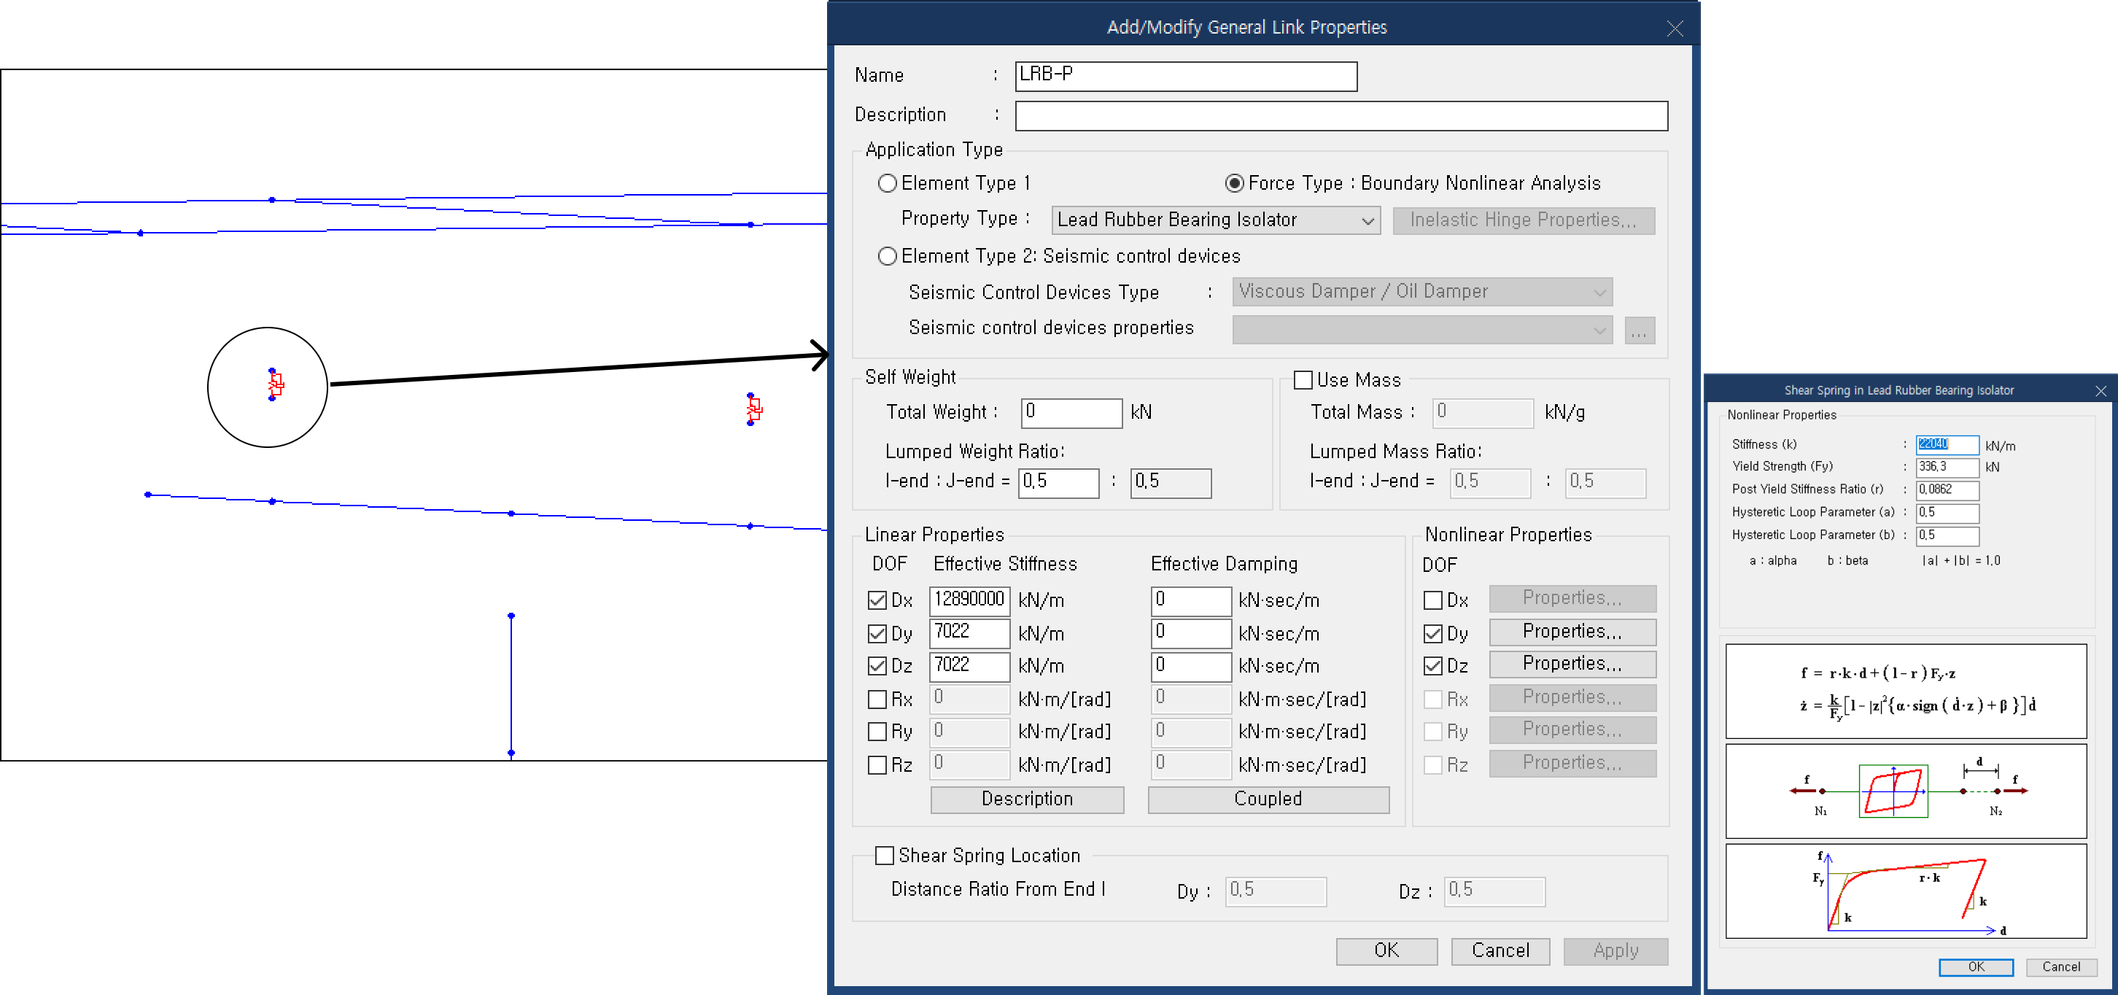Click J-end lumped weight ratio field
The height and width of the screenshot is (995, 2118).
click(1171, 483)
